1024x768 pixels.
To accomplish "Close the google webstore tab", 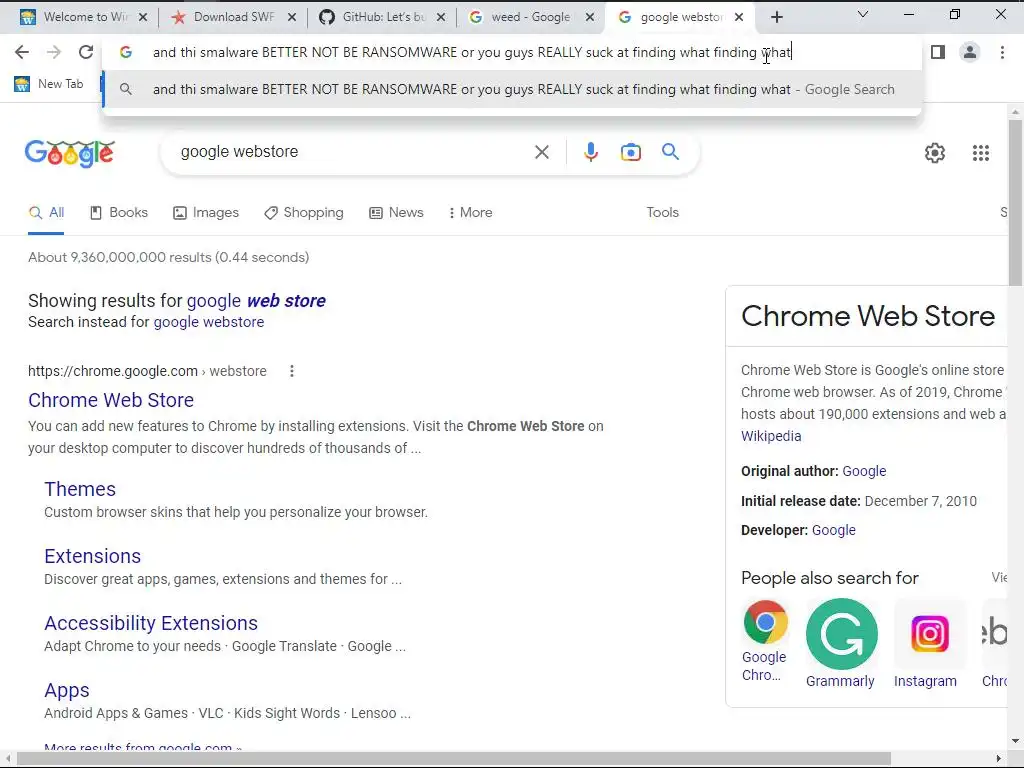I will tap(739, 18).
